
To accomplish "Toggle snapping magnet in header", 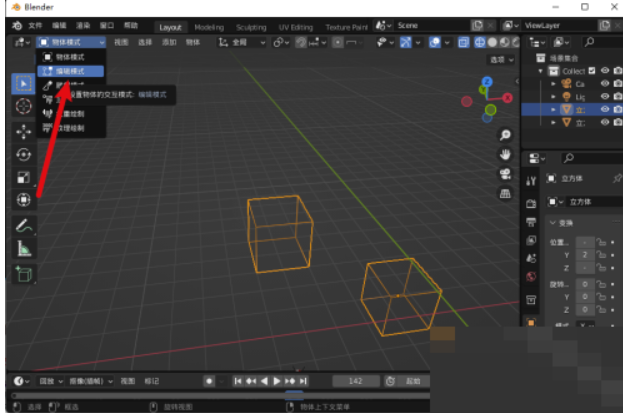I will point(301,42).
